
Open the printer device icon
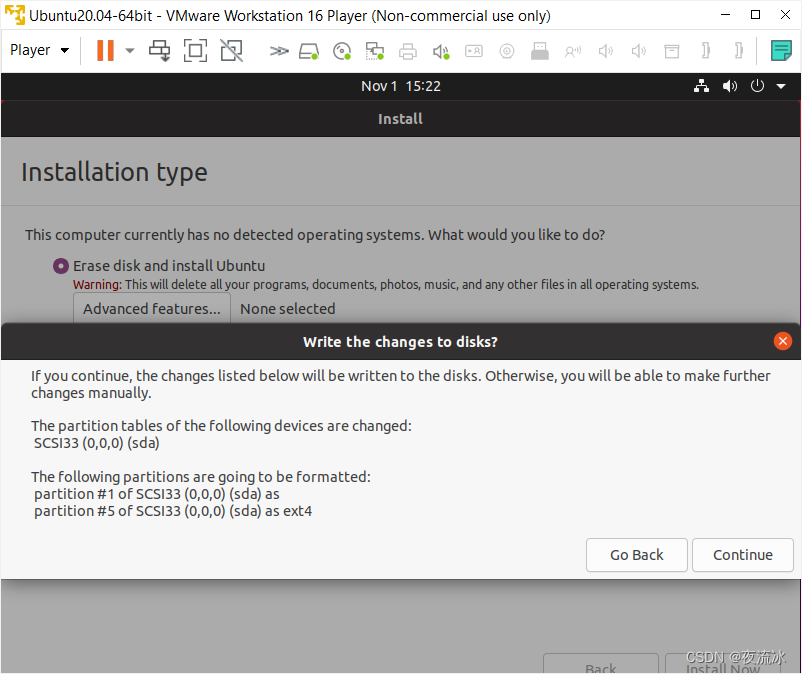408,51
